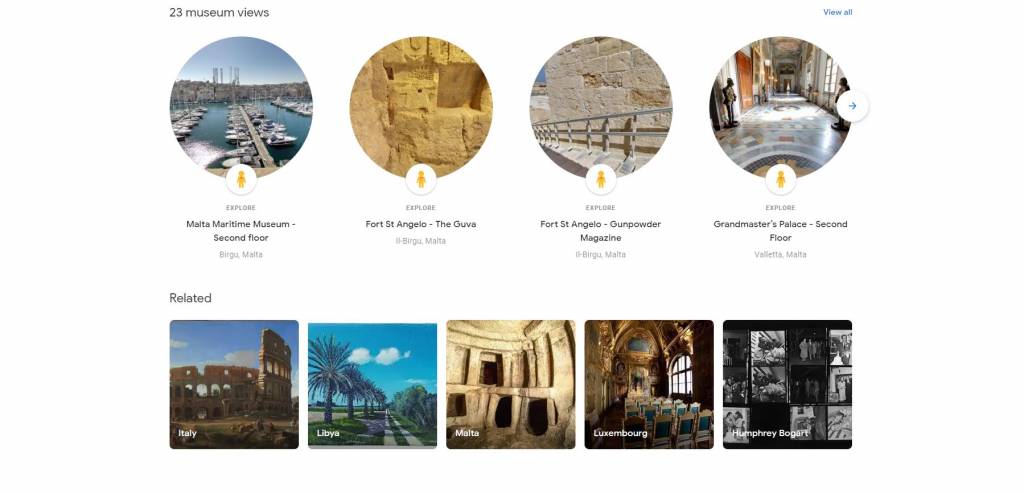The width and height of the screenshot is (1024, 493).
Task: Select the Luxembourg related card
Action: 649,384
